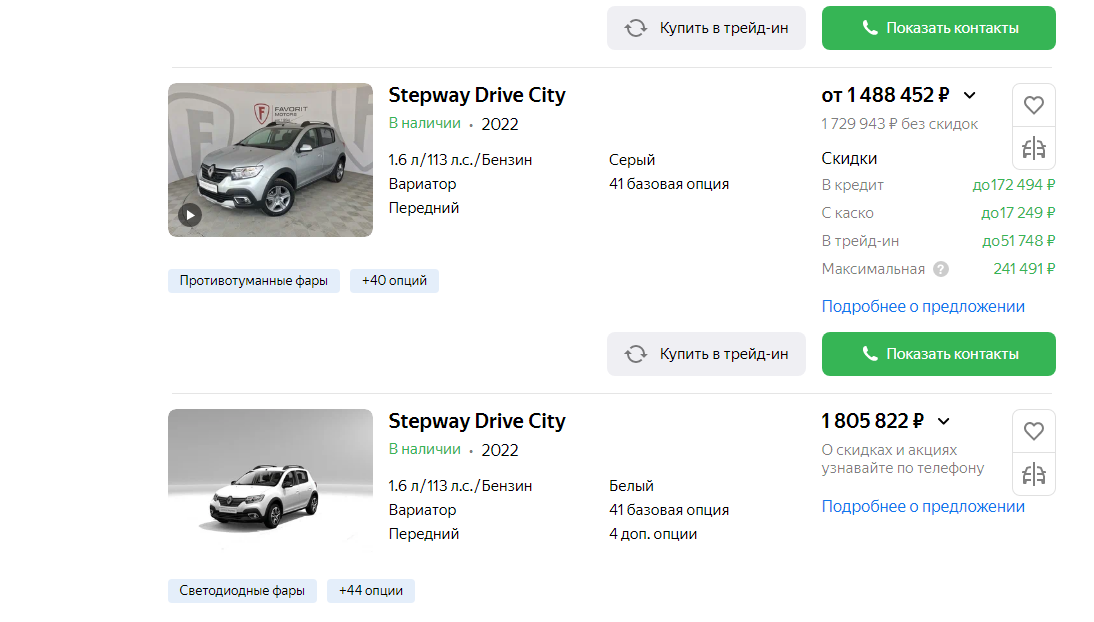This screenshot has width=1094, height=622.
Task: Open gray Stepway Drive City title
Action: pos(477,95)
